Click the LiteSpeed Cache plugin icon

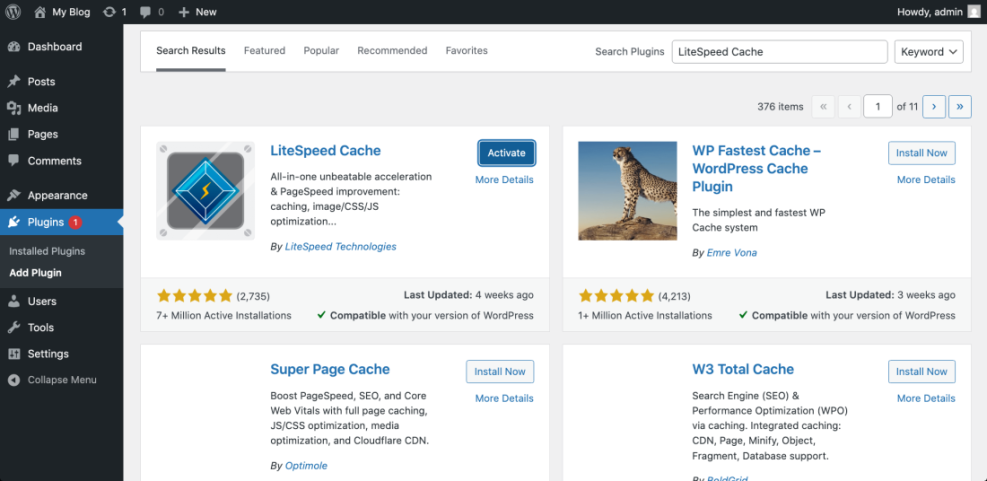click(x=205, y=191)
